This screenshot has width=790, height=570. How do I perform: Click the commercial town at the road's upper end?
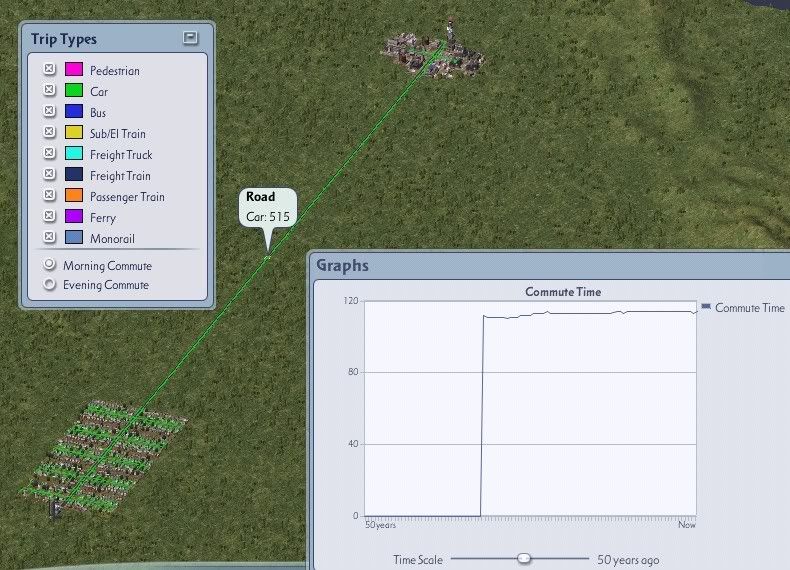(433, 54)
